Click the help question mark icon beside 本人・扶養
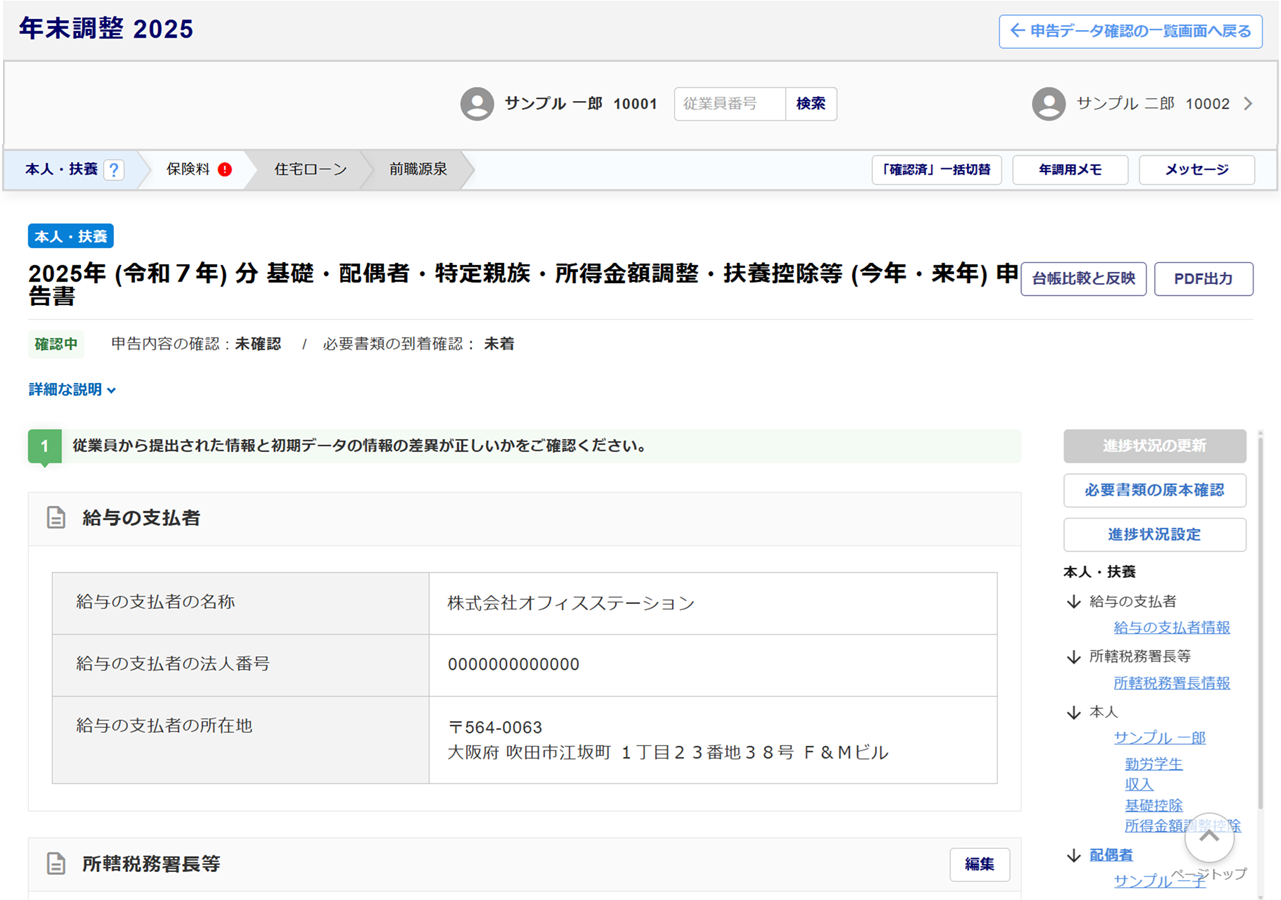1281x900 pixels. tap(113, 170)
